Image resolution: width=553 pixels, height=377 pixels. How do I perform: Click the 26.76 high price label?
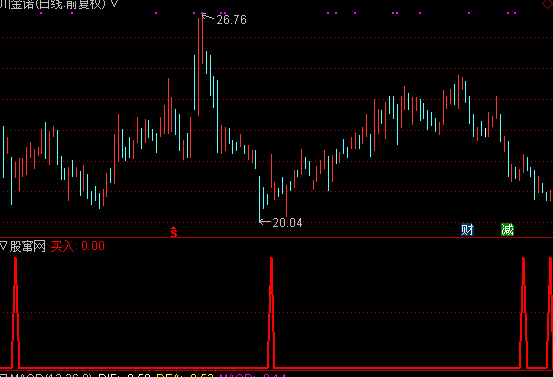[x=231, y=20]
